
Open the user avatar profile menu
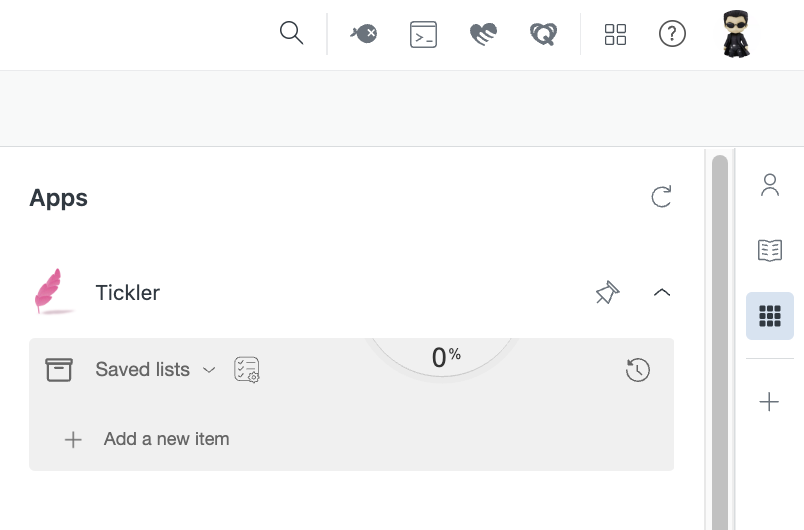pyautogui.click(x=736, y=34)
